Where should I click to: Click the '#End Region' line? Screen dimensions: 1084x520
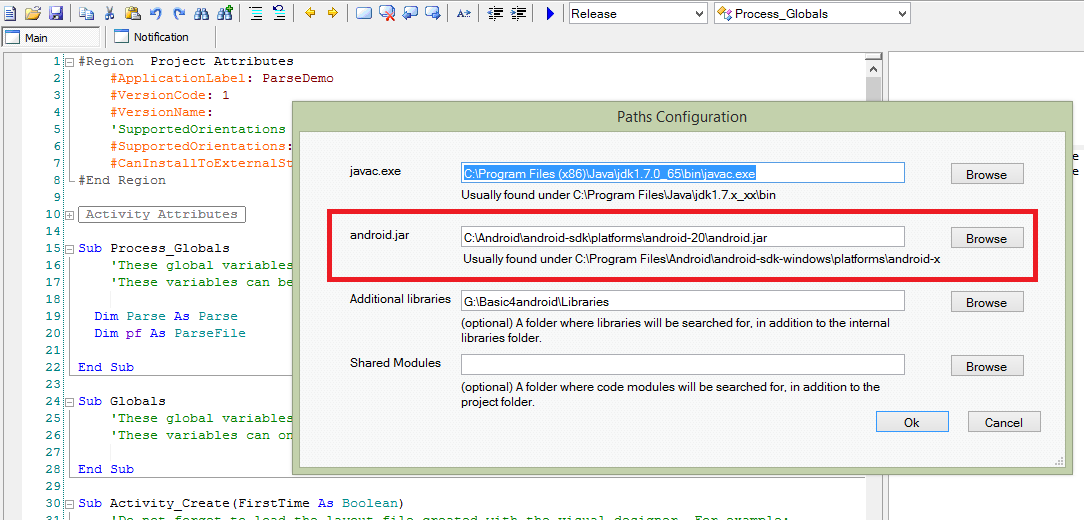point(122,180)
